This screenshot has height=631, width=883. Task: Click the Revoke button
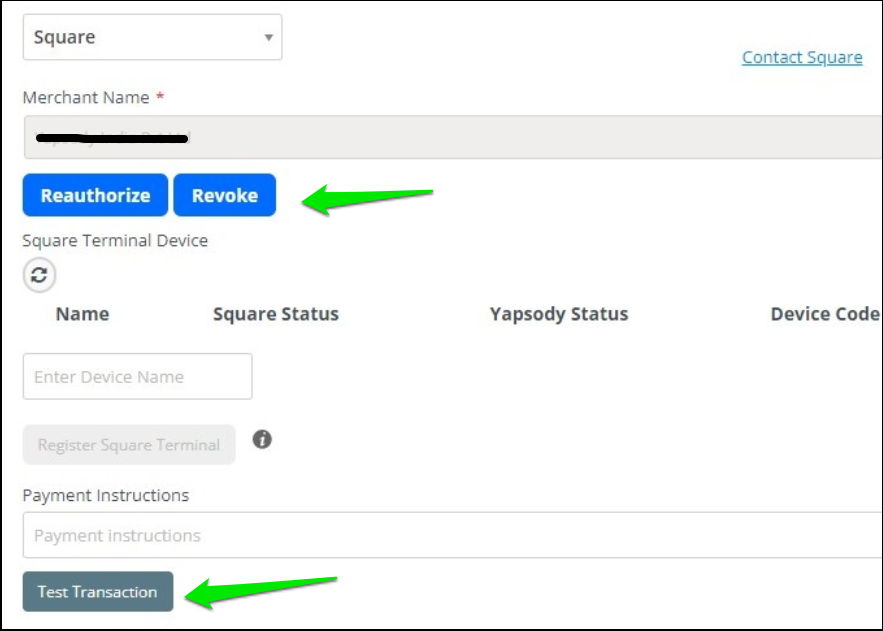coord(225,195)
